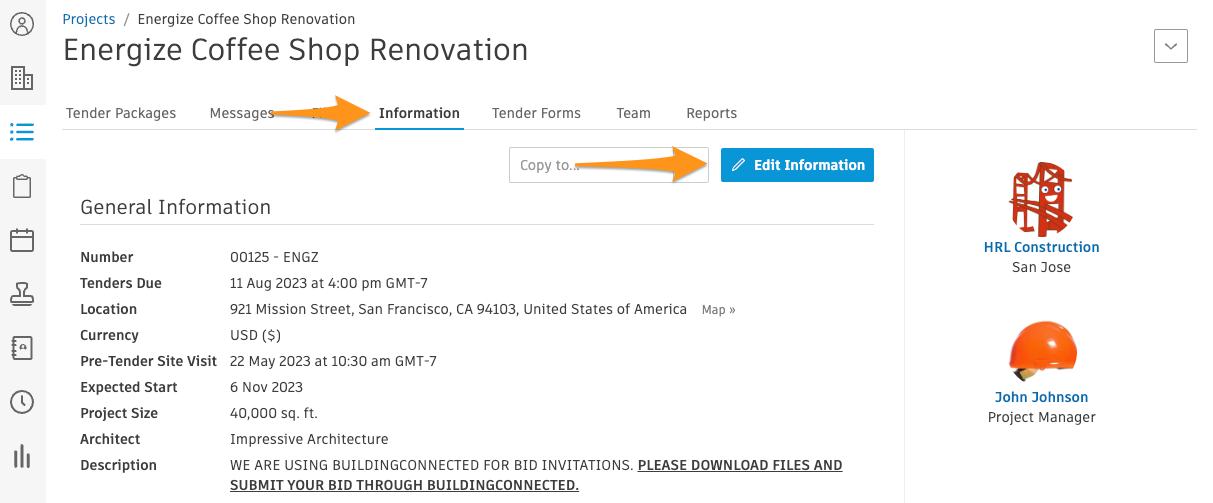Follow the Projects breadcrumb link

(x=88, y=19)
